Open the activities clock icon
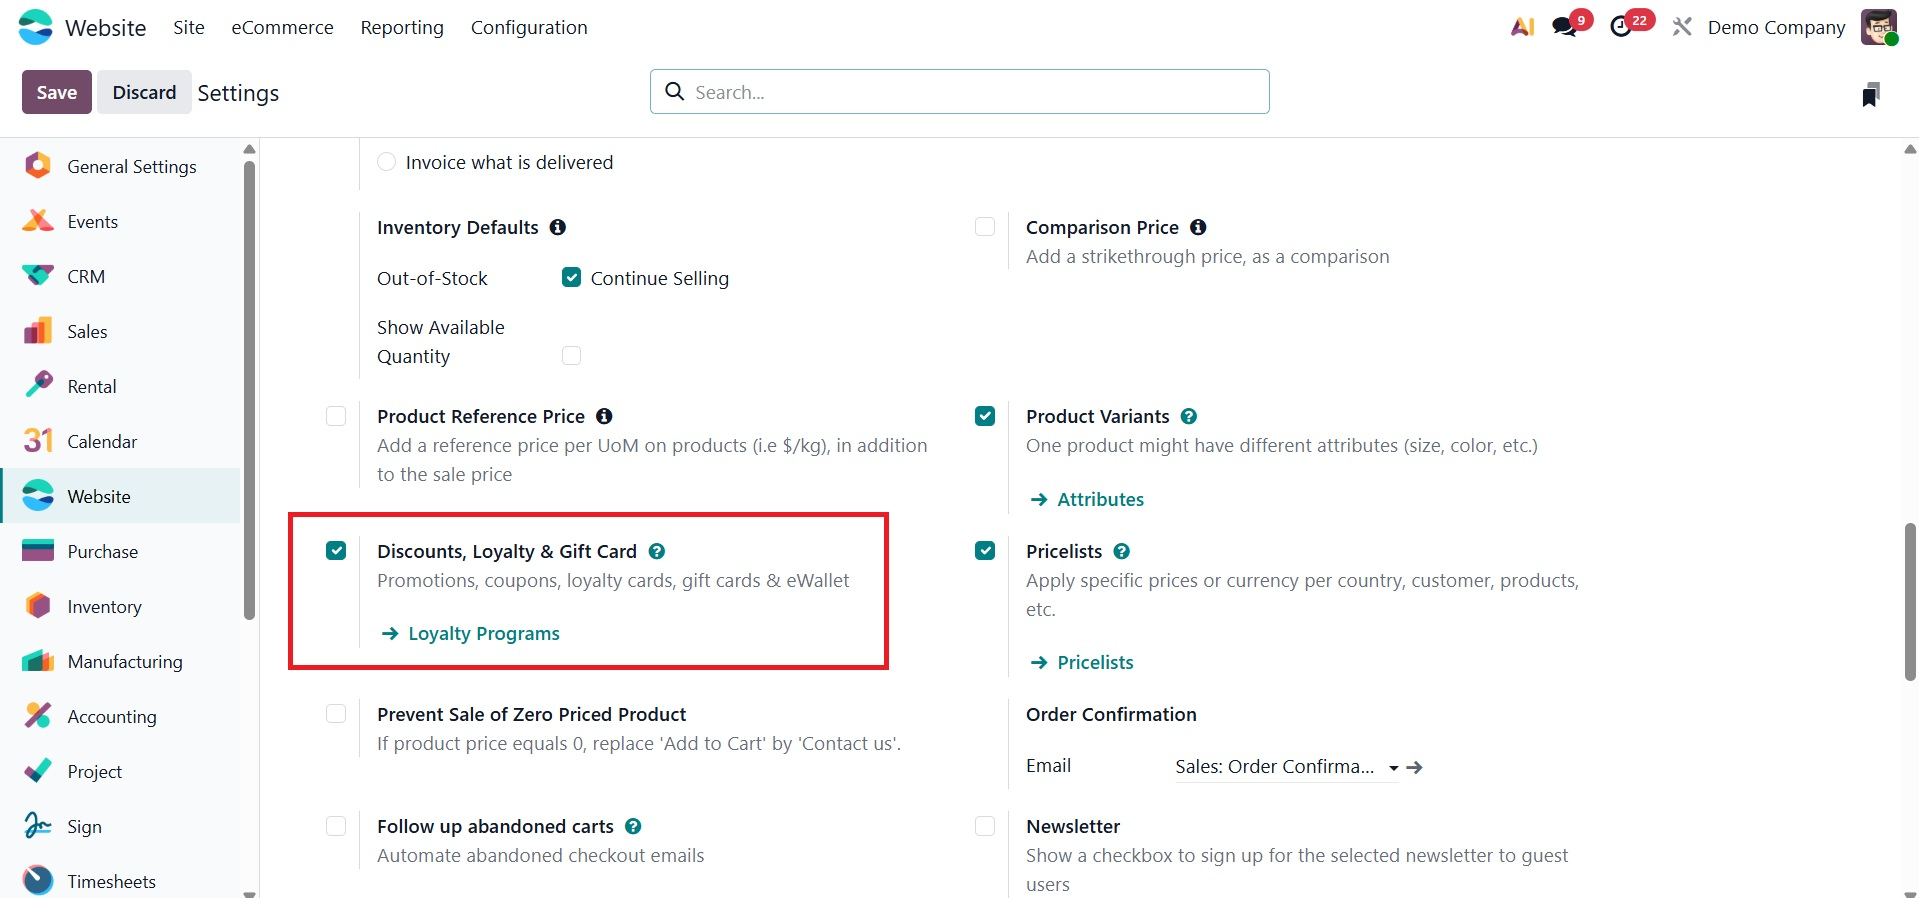This screenshot has width=1919, height=898. tap(1622, 27)
